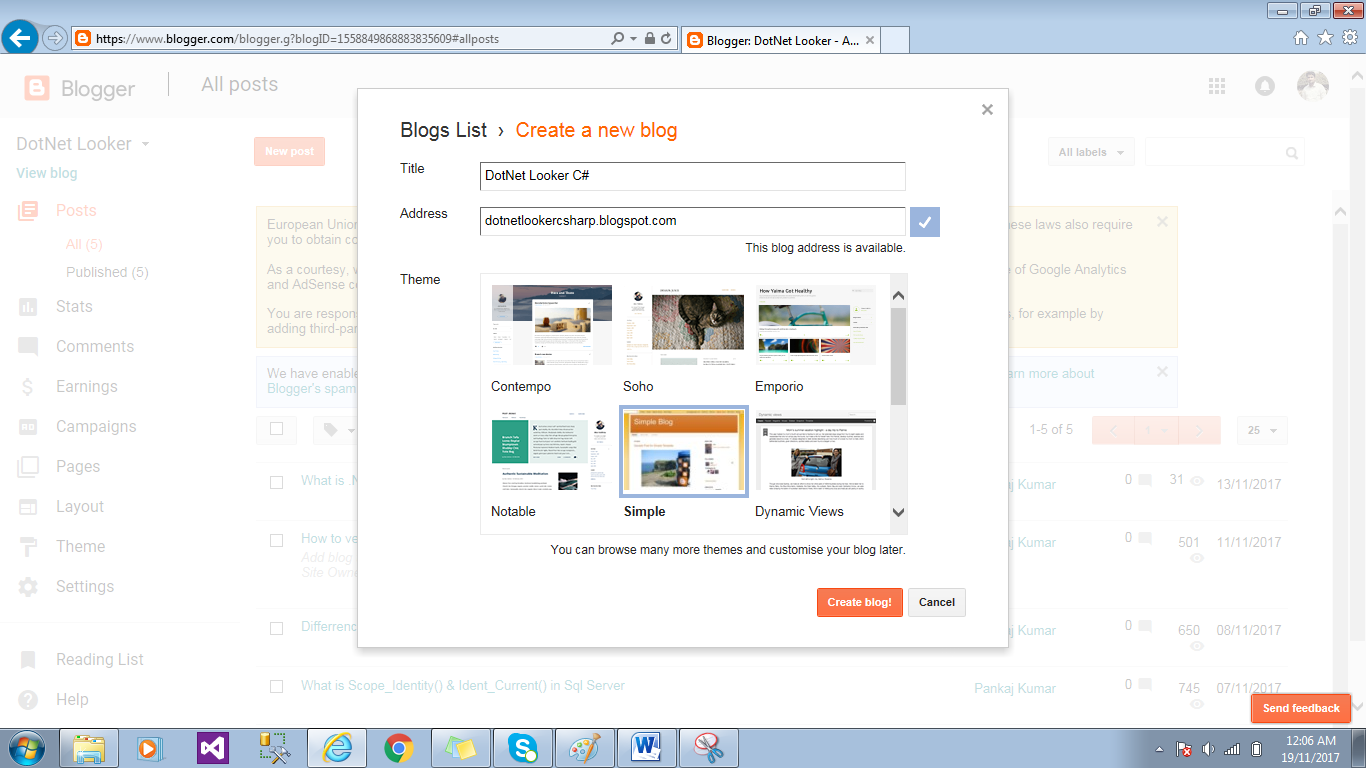Open the browser Tools gear icon

click(x=1350, y=38)
